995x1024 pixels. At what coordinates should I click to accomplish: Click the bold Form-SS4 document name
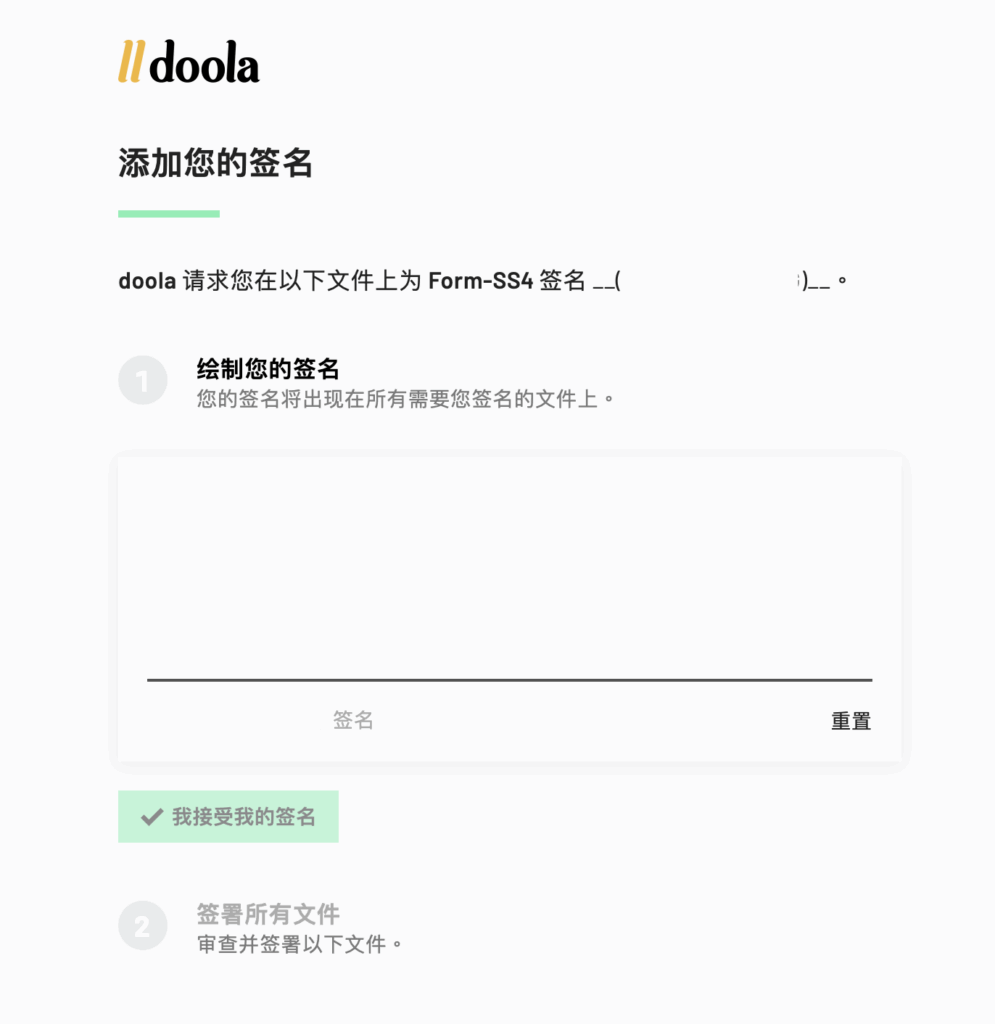[x=480, y=281]
